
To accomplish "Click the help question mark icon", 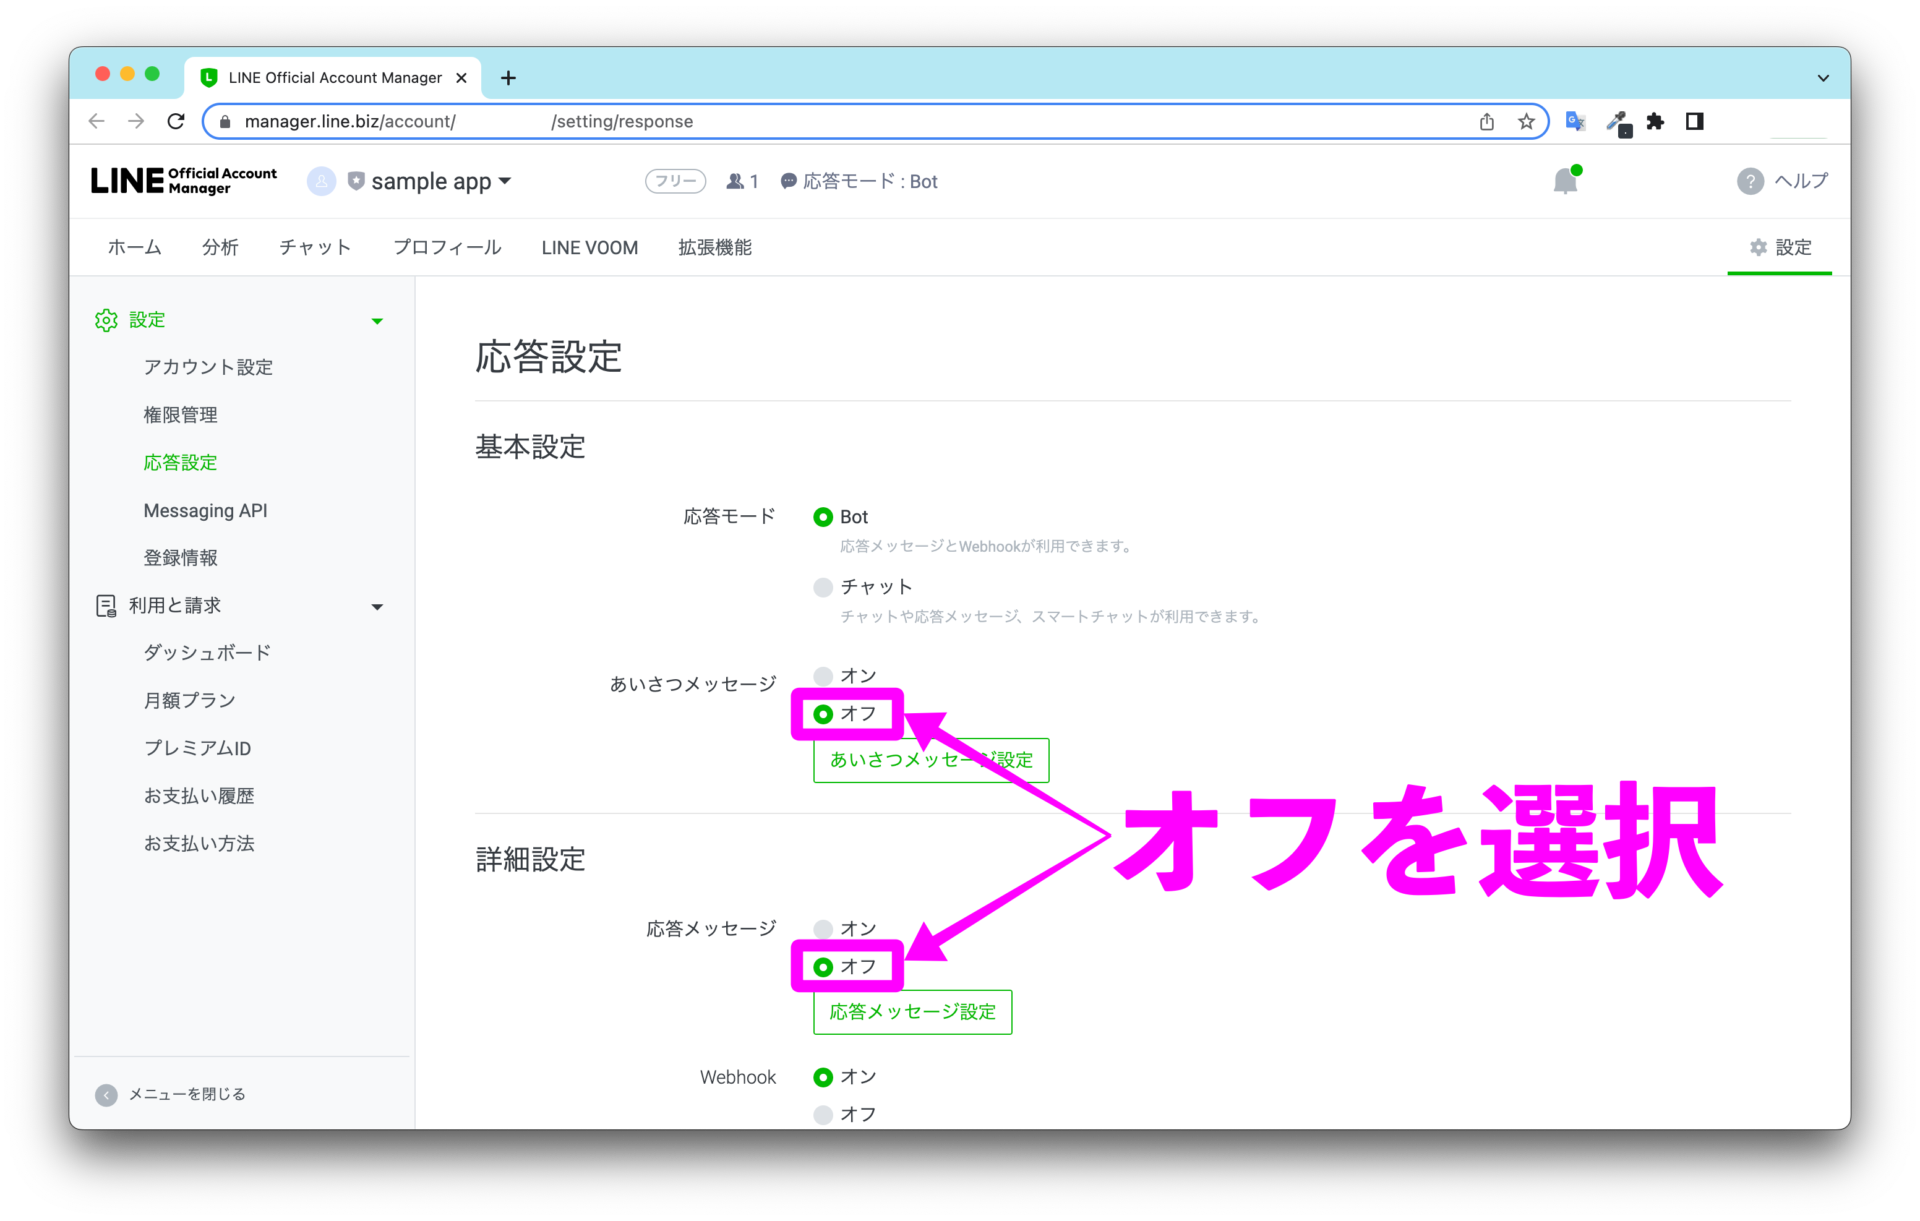I will coord(1750,181).
